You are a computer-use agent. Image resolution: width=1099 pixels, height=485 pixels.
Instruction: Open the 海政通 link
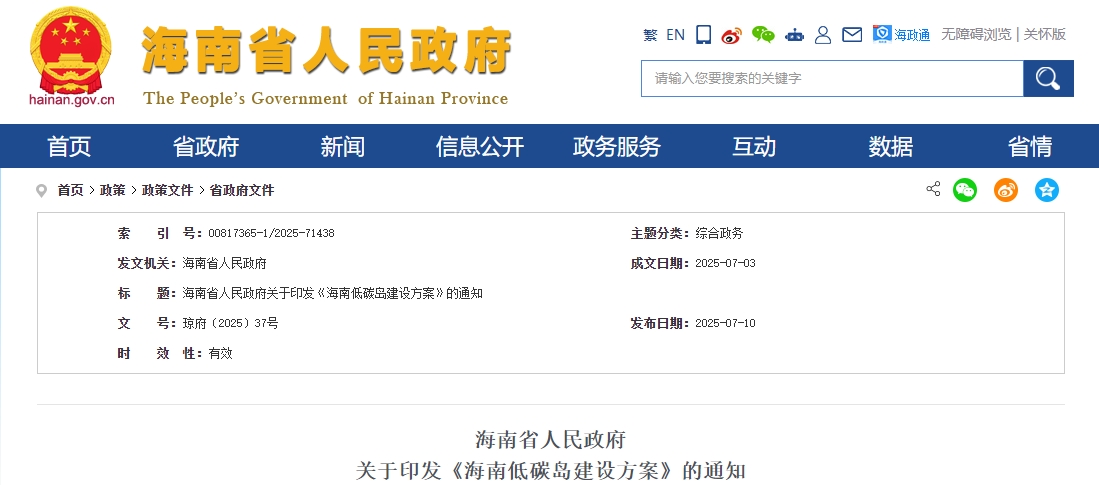coord(902,35)
